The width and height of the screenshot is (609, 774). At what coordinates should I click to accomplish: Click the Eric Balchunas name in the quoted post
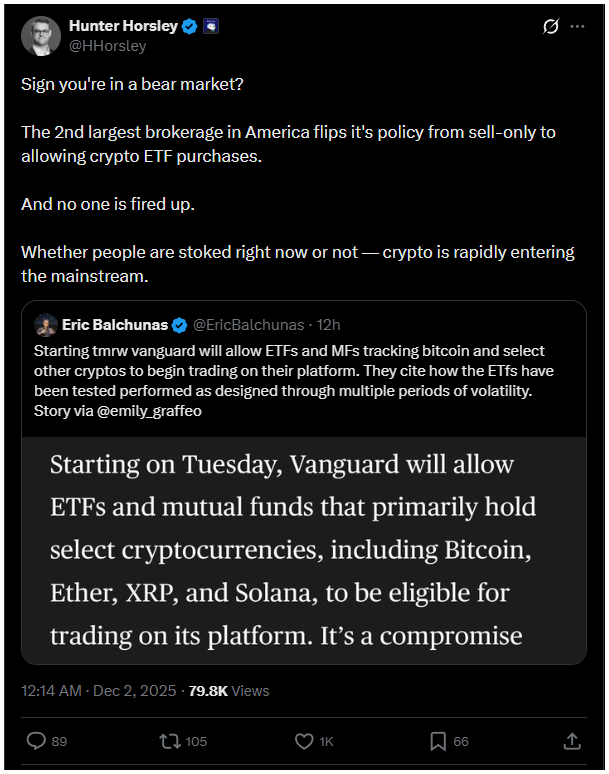[114, 325]
